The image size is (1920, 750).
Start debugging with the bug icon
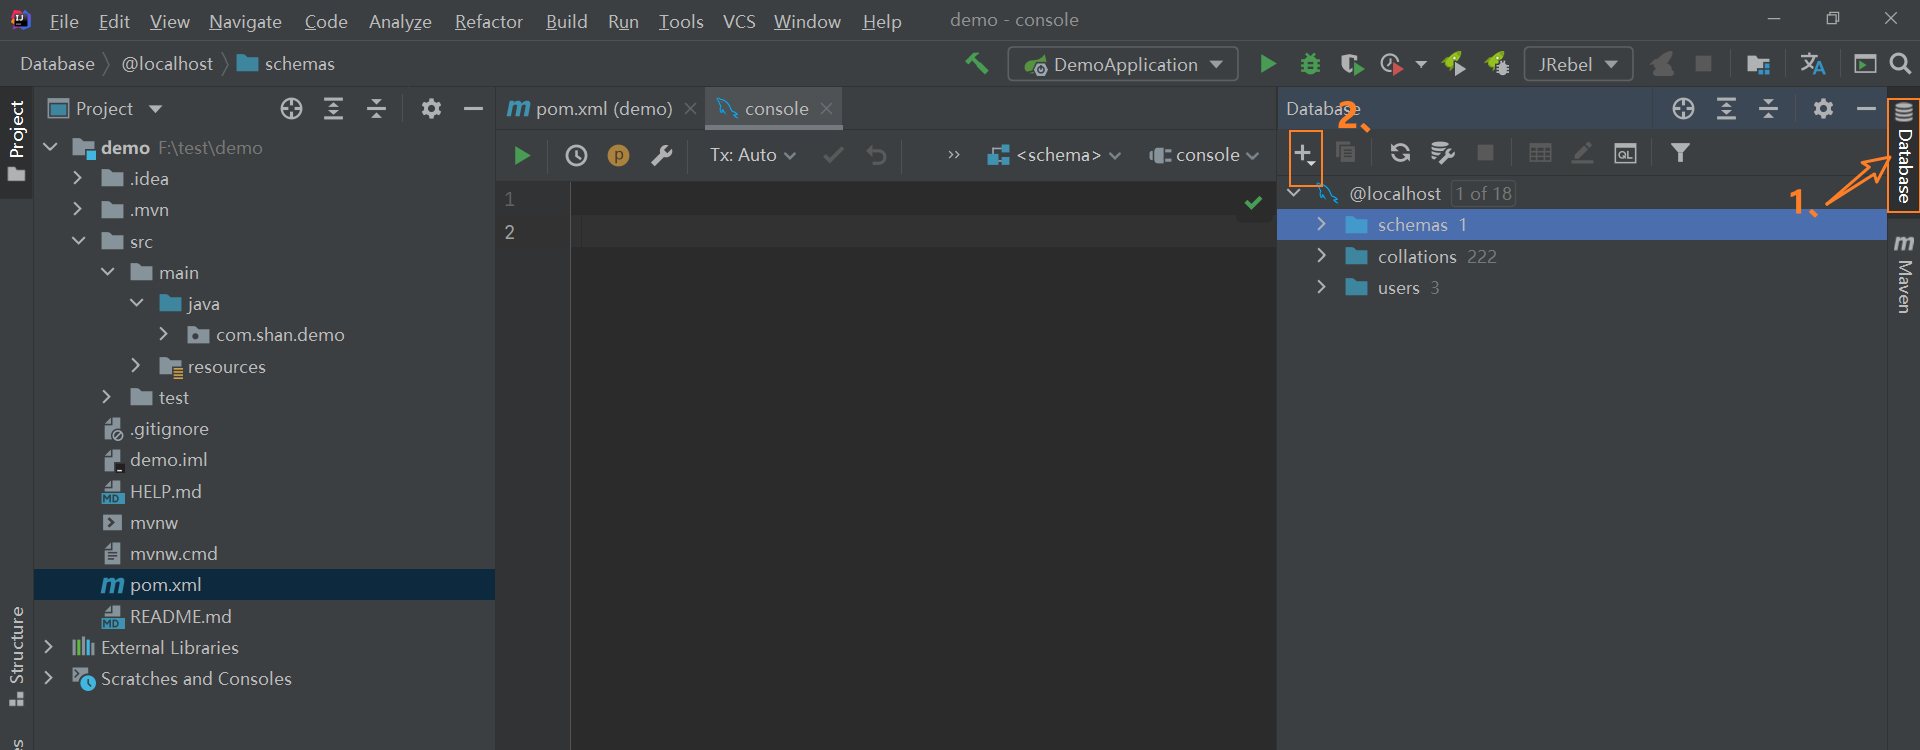pyautogui.click(x=1310, y=64)
